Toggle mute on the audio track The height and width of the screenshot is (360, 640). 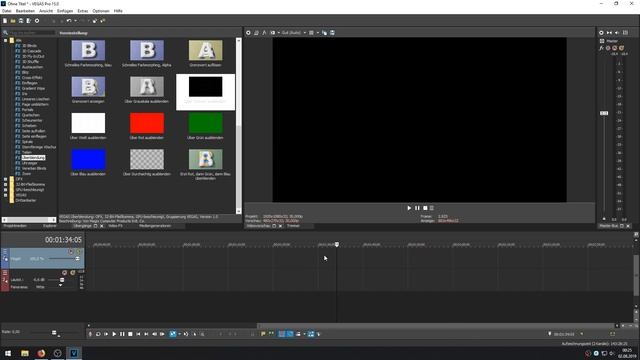tap(64, 273)
